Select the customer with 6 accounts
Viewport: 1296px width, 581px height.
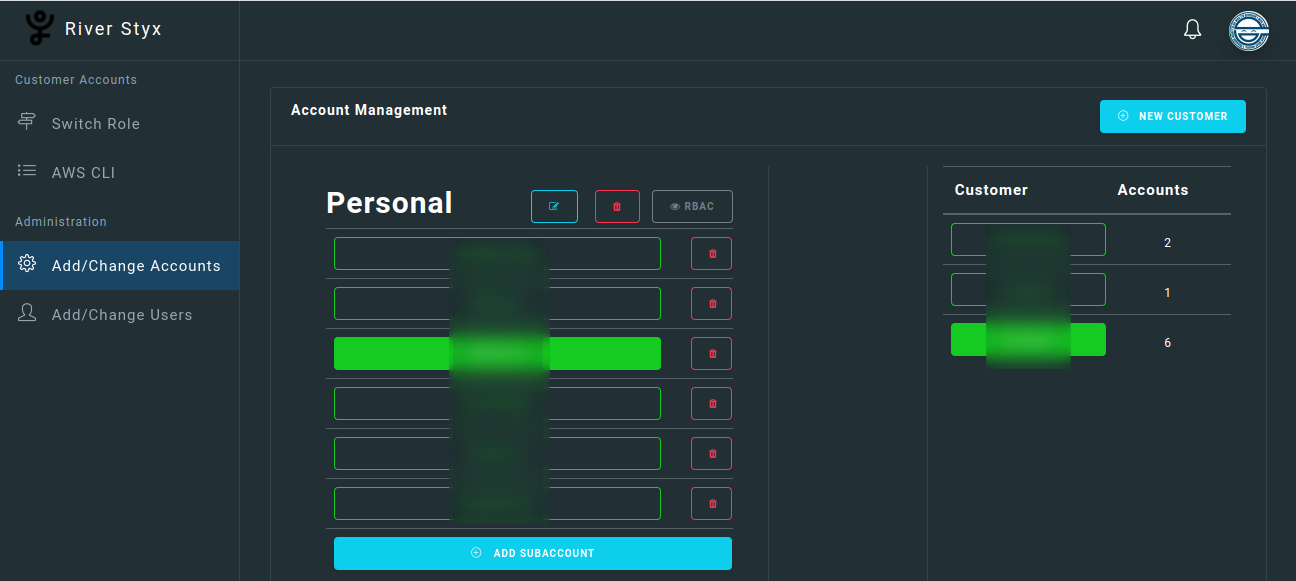point(1028,339)
